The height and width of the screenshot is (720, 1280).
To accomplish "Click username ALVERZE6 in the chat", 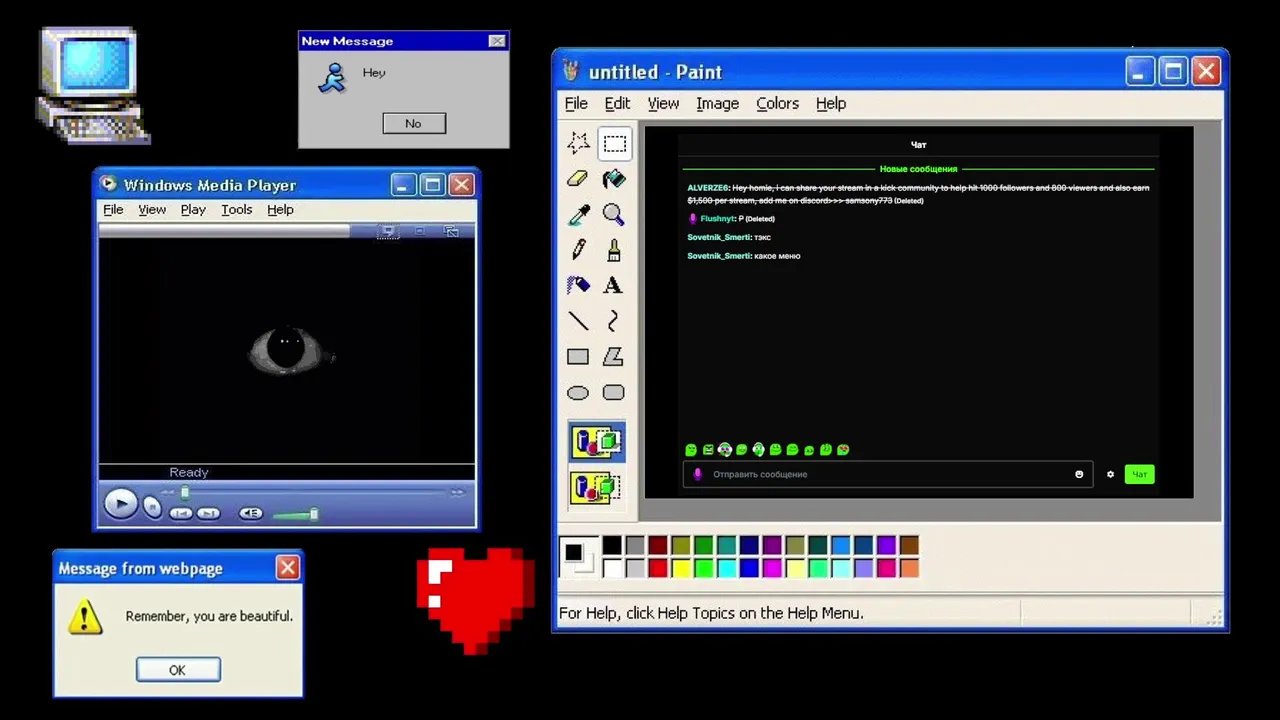I will pyautogui.click(x=708, y=188).
